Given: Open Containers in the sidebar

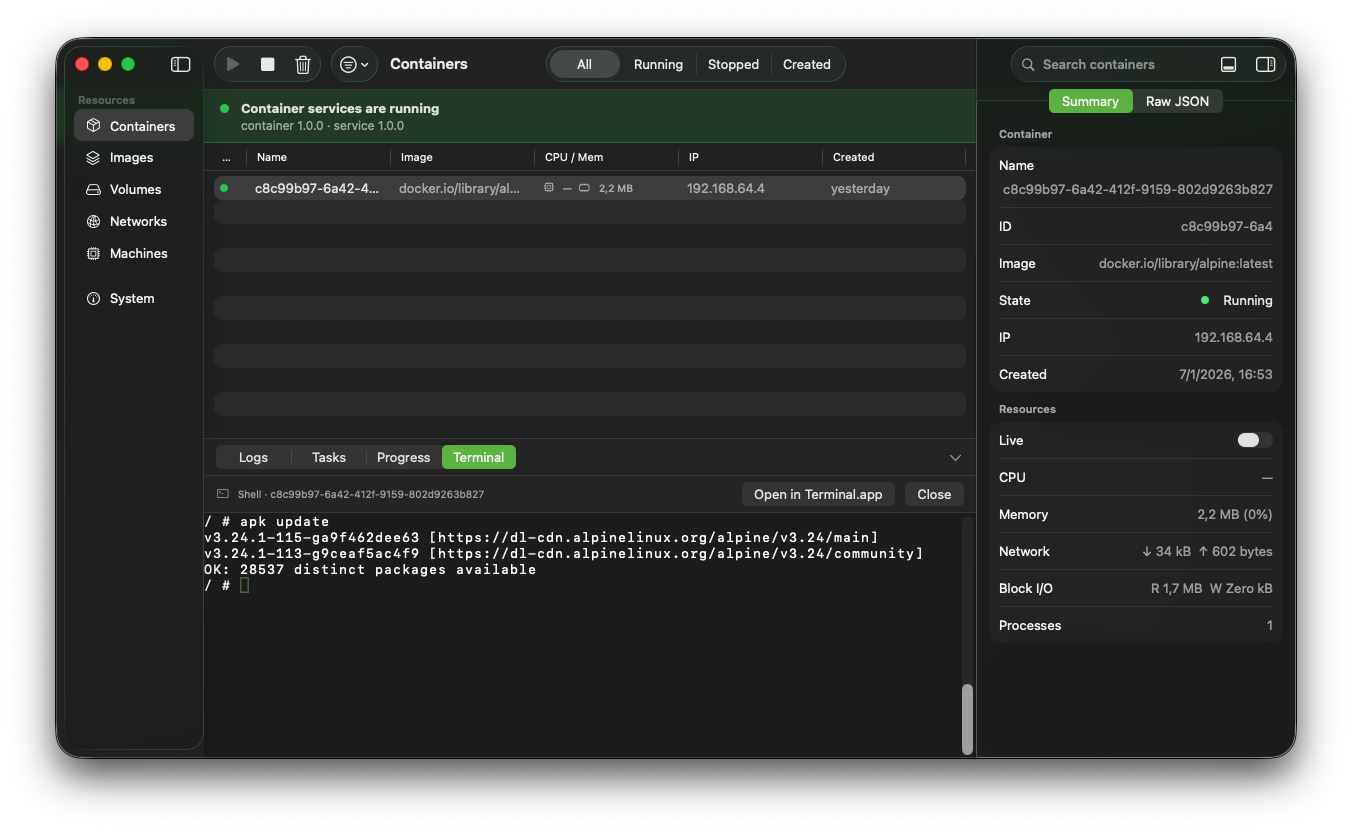Looking at the screenshot, I should point(134,126).
